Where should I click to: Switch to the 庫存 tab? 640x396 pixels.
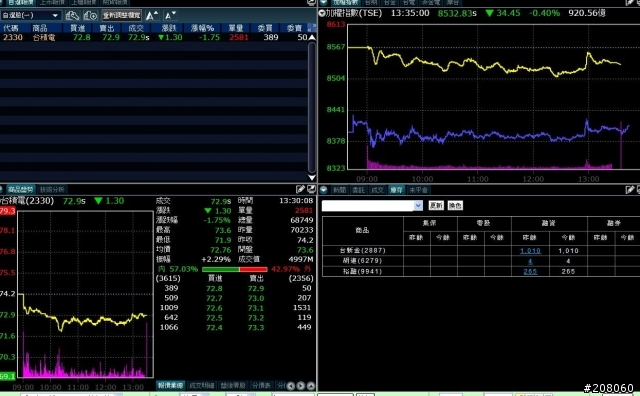click(x=396, y=190)
